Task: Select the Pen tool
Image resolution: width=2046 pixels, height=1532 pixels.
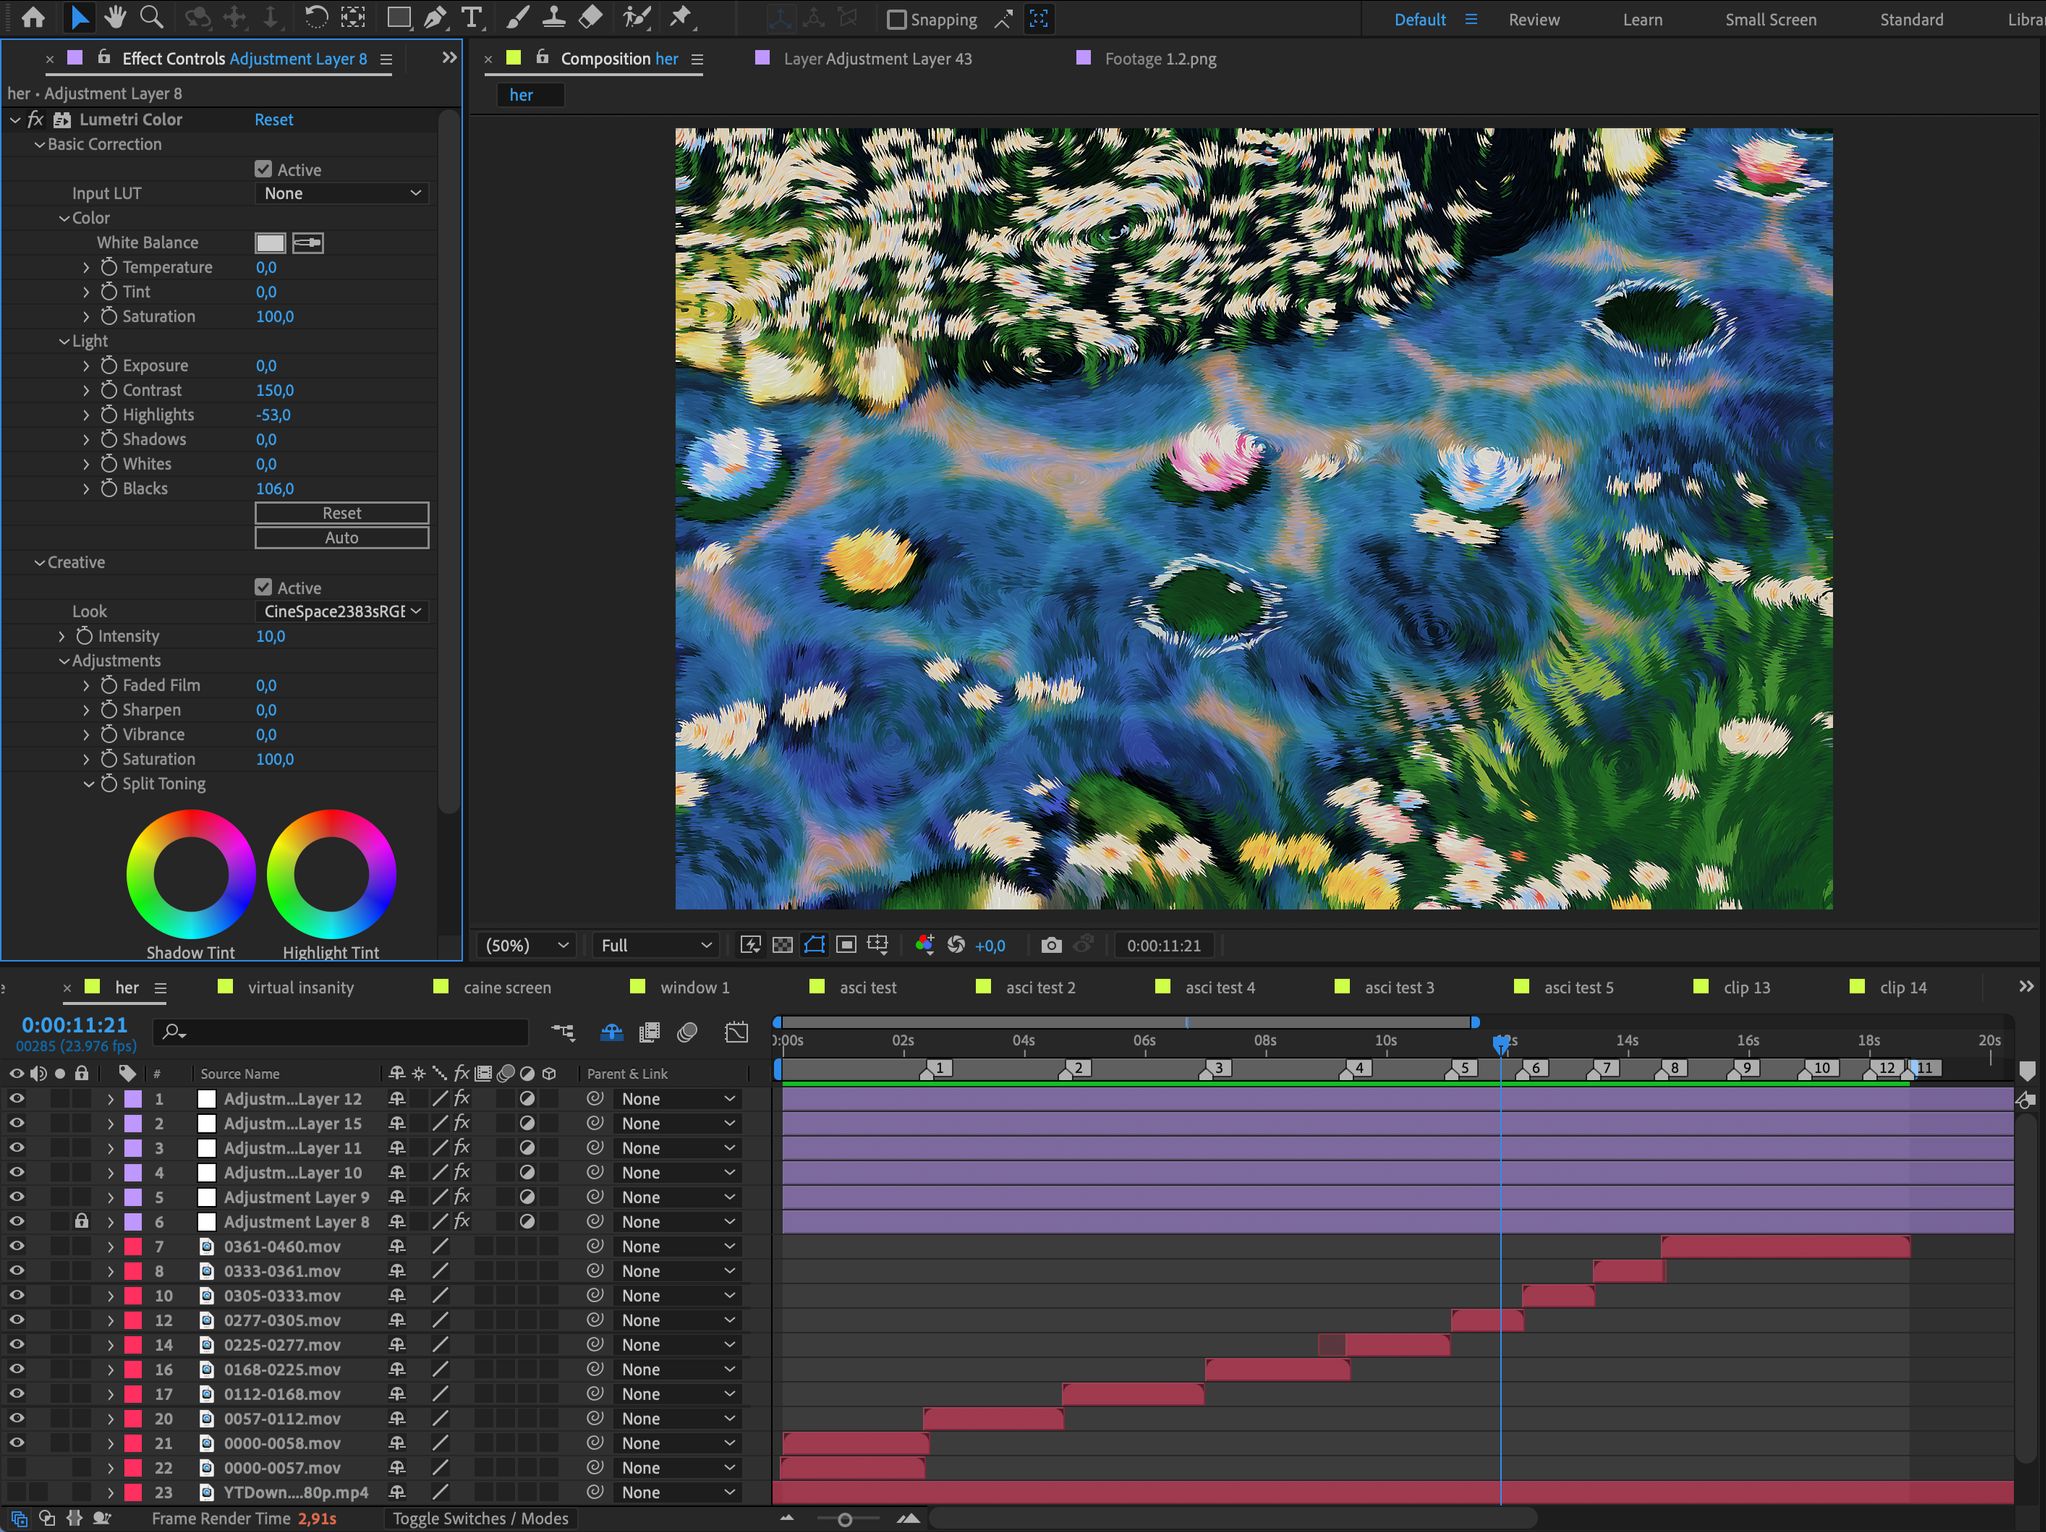Action: pos(435,17)
